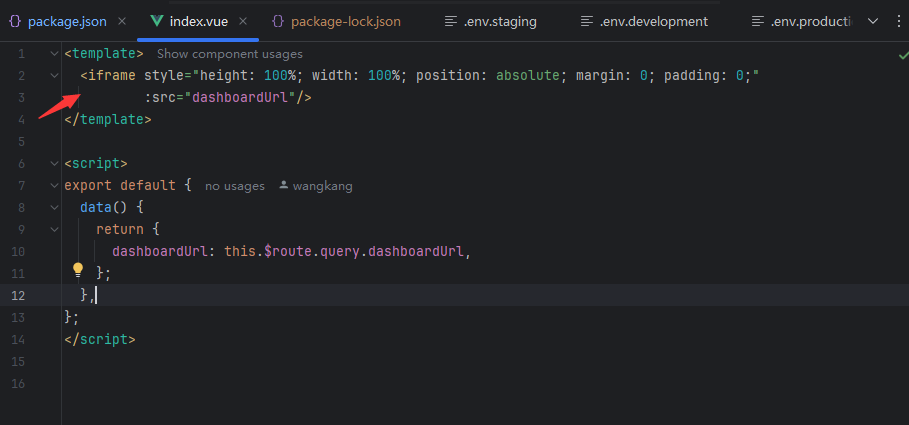Viewport: 909px width, 425px height.
Task: Click the author icon beside wangkang
Action: pyautogui.click(x=283, y=186)
